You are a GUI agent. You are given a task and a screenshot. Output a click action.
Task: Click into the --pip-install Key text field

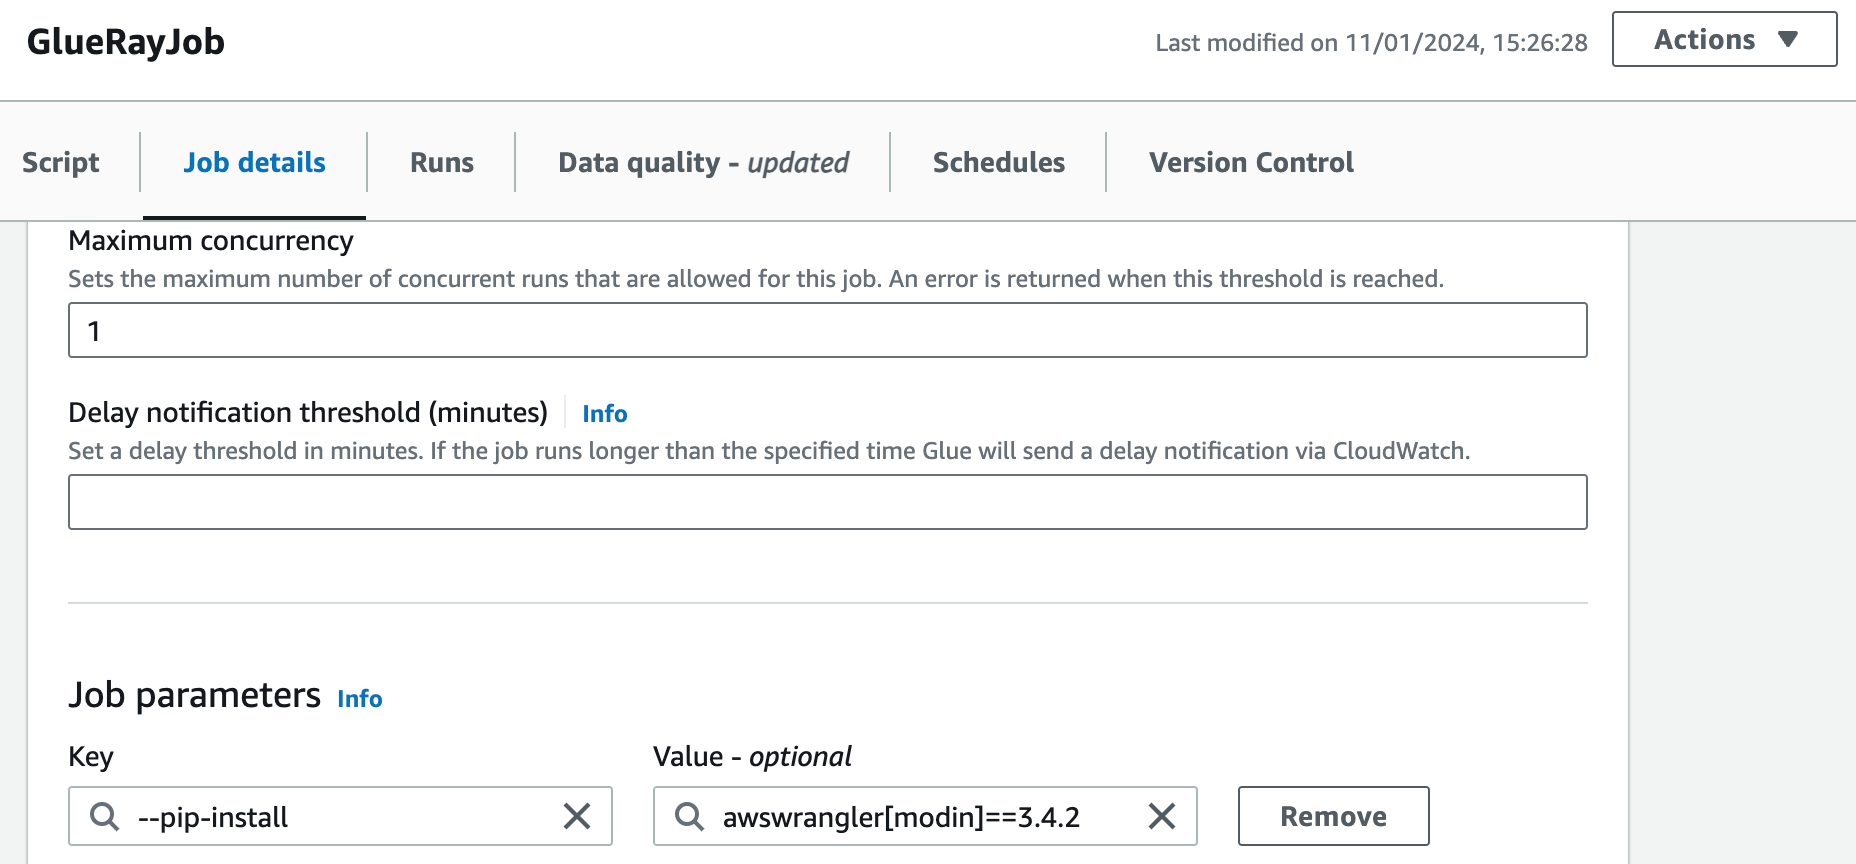[x=340, y=817]
